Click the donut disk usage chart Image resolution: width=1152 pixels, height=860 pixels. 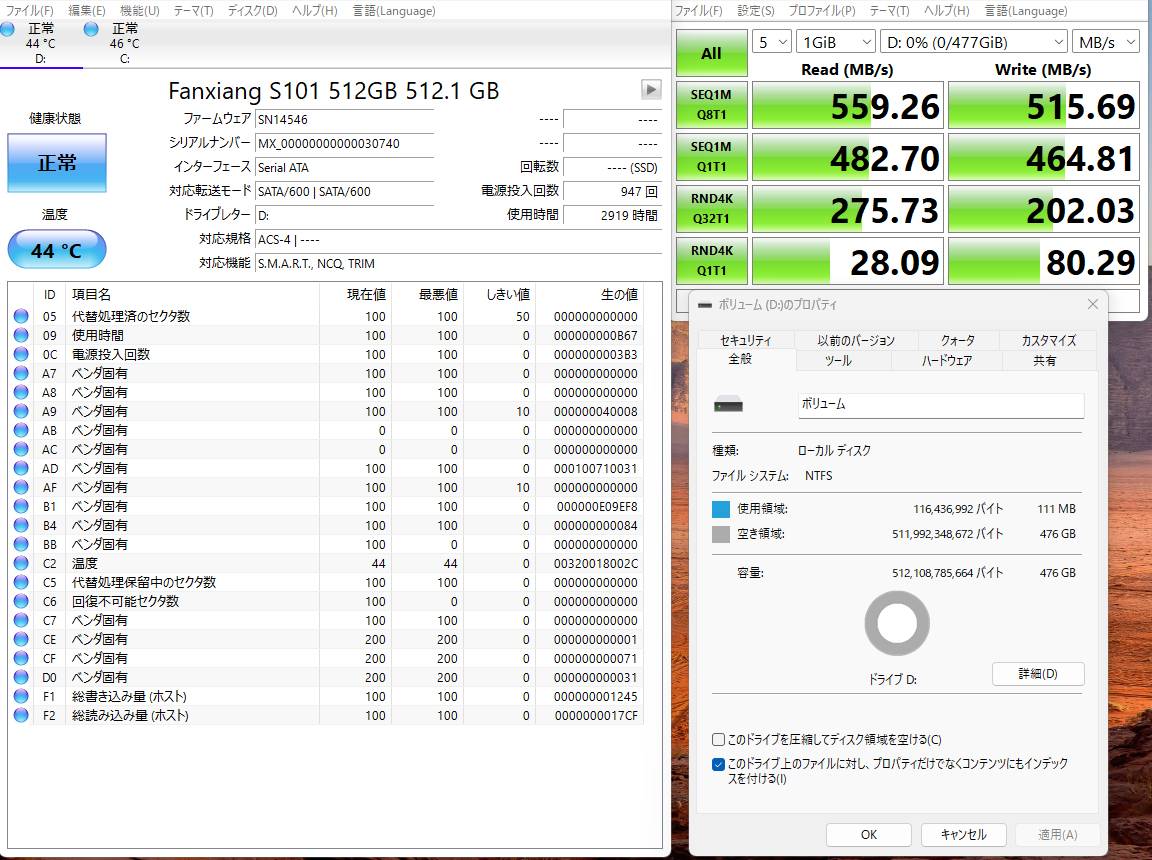(x=897, y=624)
